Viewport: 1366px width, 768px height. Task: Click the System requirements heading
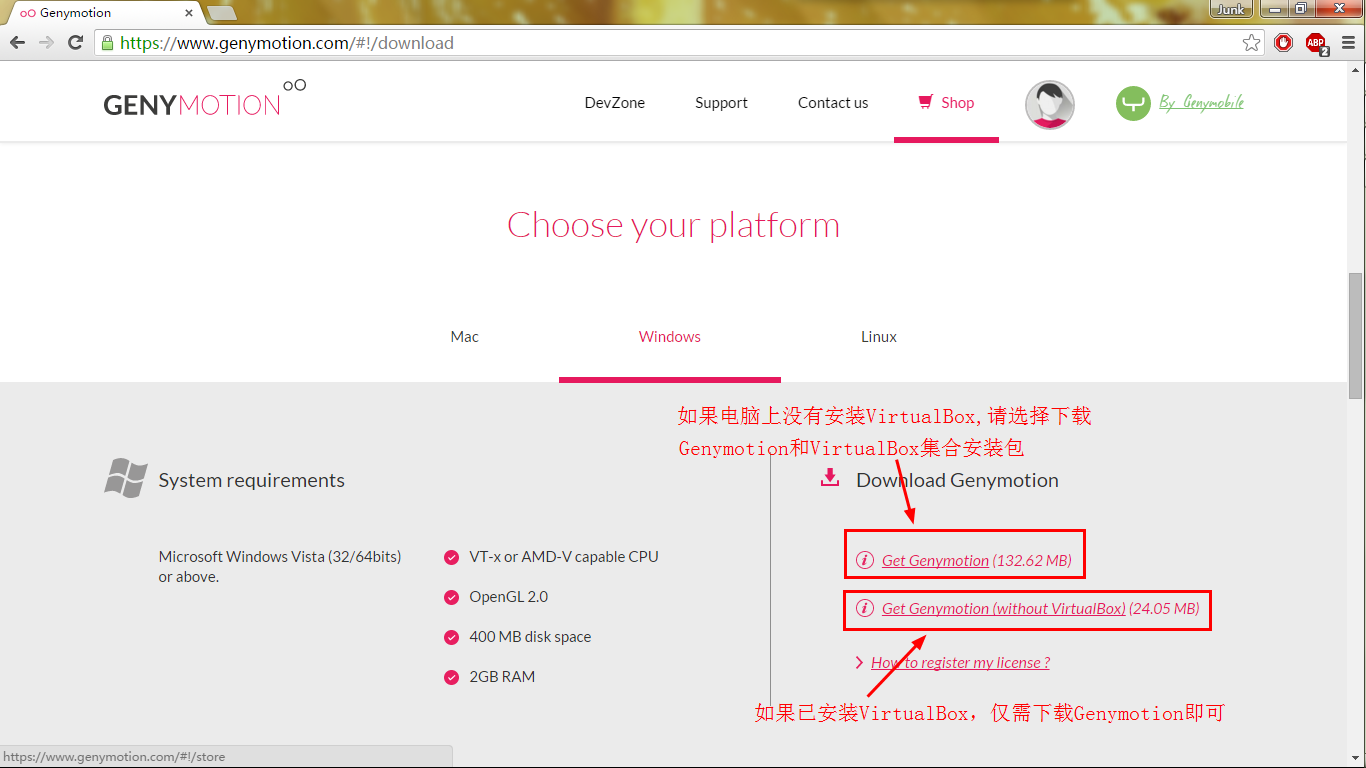[251, 481]
